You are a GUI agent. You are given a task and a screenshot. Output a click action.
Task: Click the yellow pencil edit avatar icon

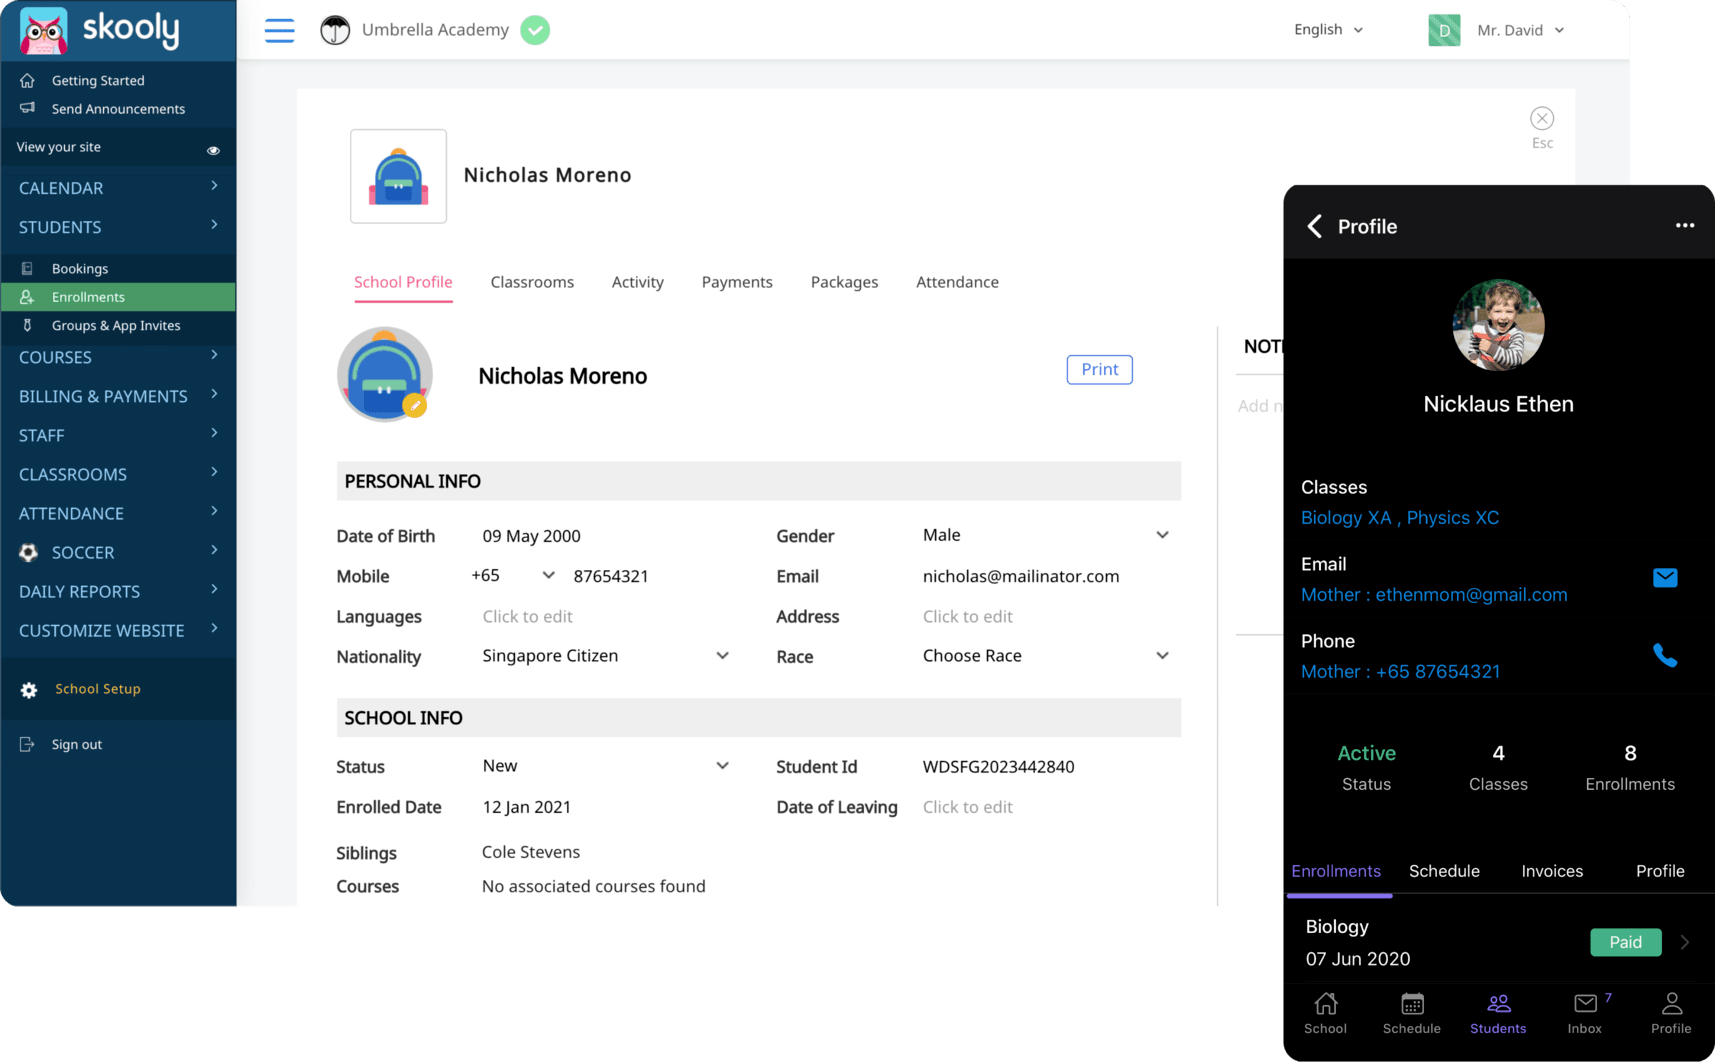click(x=414, y=405)
